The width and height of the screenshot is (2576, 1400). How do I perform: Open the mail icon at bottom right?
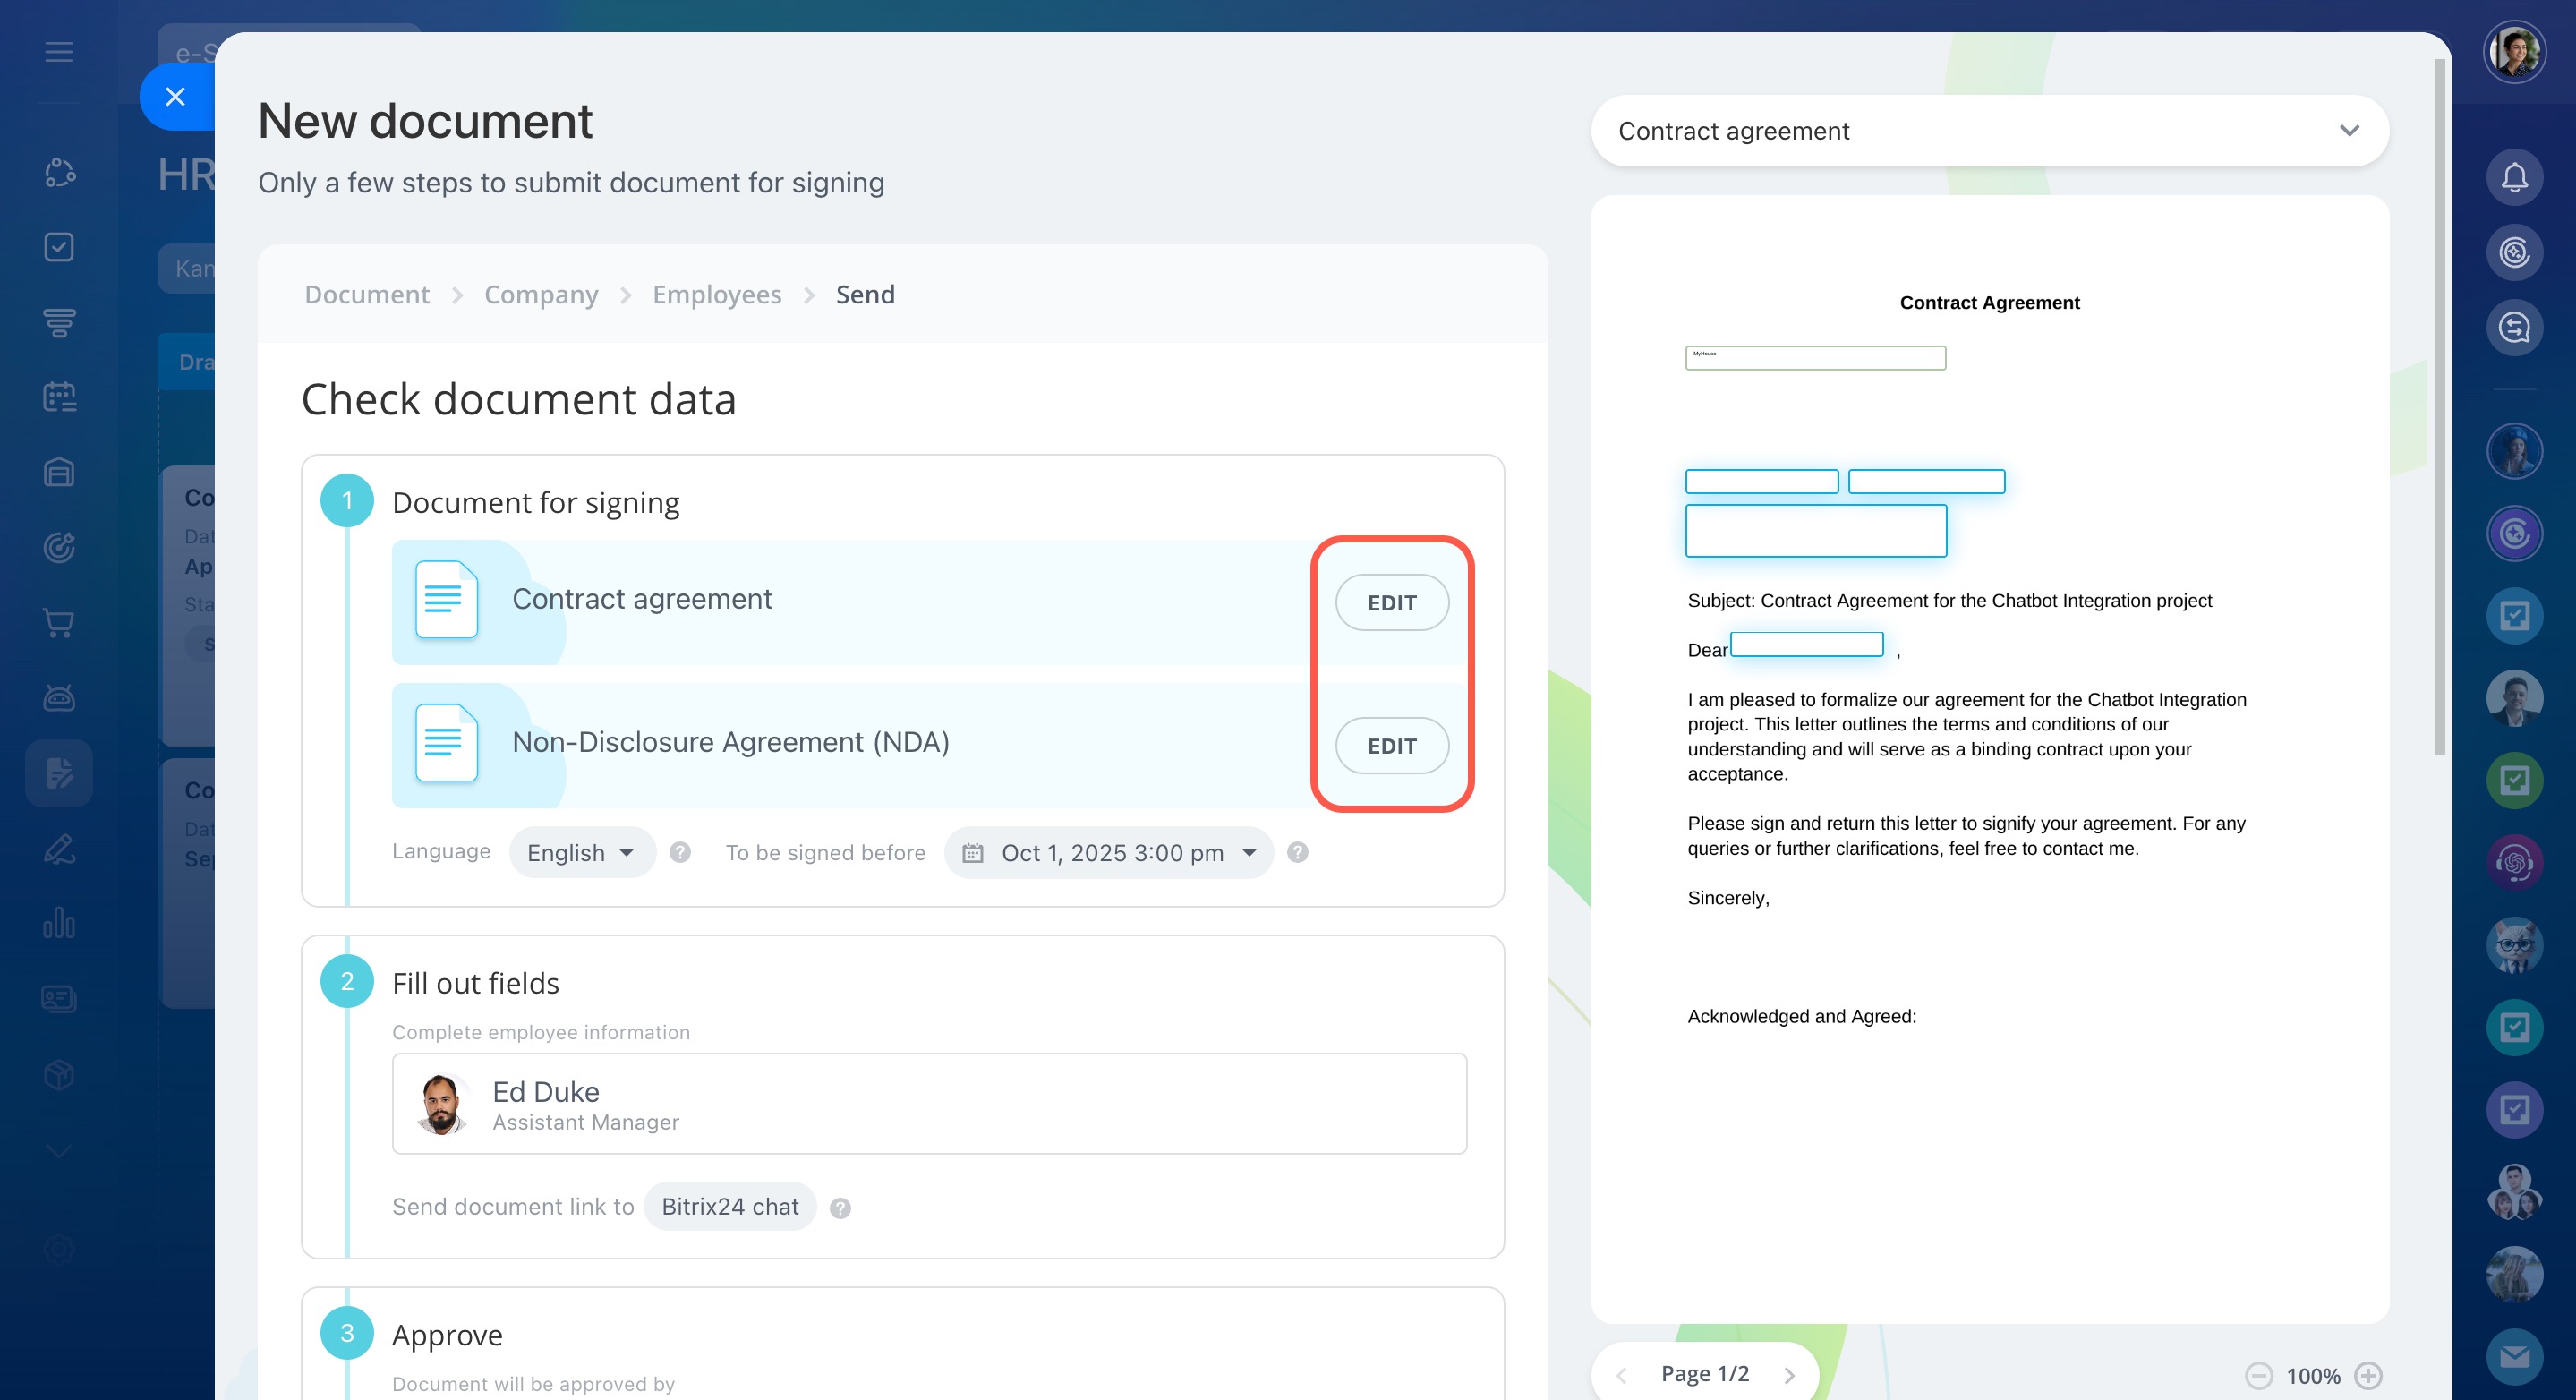tap(2514, 1357)
